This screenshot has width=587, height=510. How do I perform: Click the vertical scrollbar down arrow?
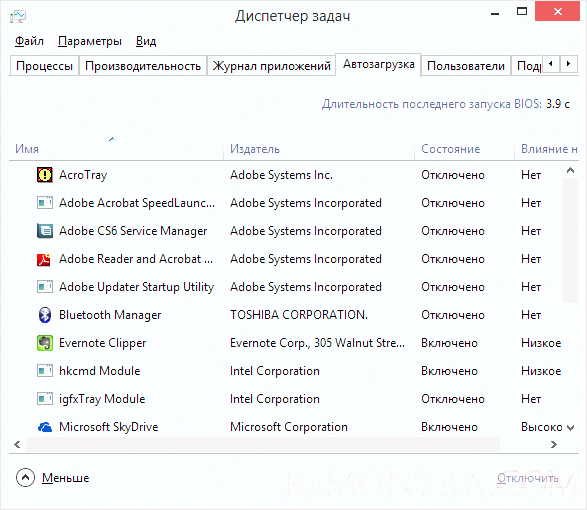pos(571,427)
